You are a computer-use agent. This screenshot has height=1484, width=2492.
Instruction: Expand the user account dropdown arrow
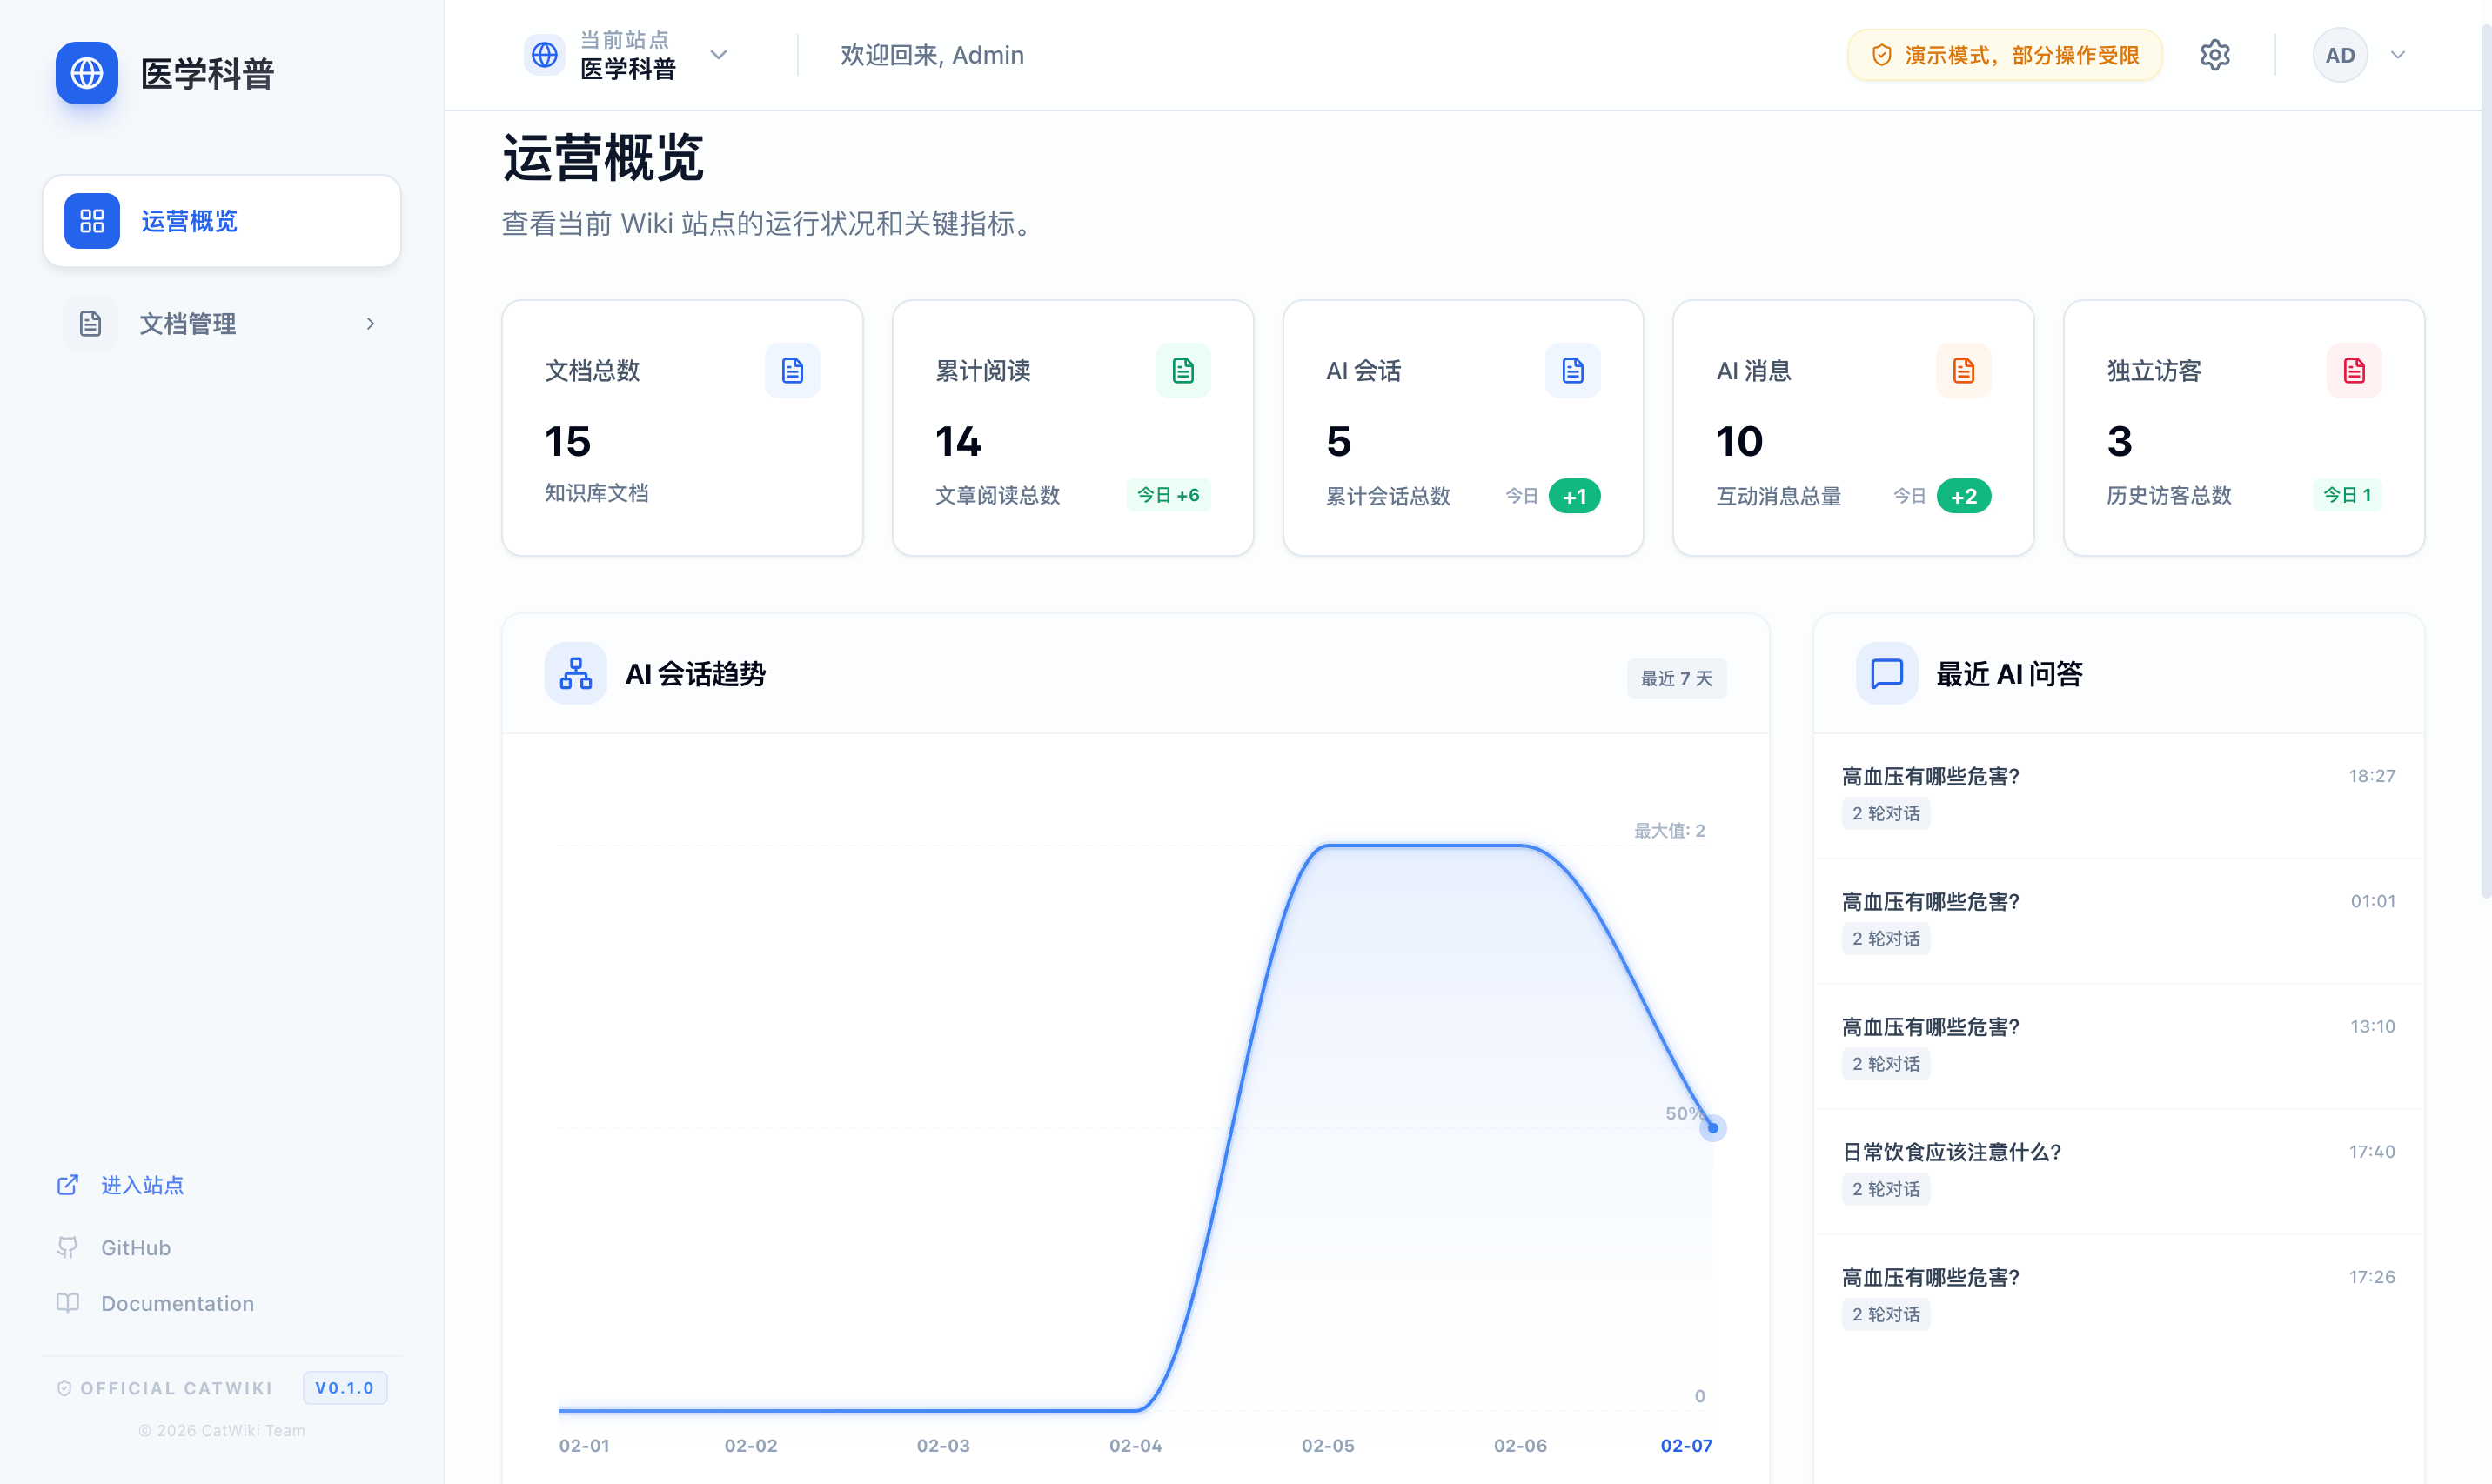[x=2398, y=55]
